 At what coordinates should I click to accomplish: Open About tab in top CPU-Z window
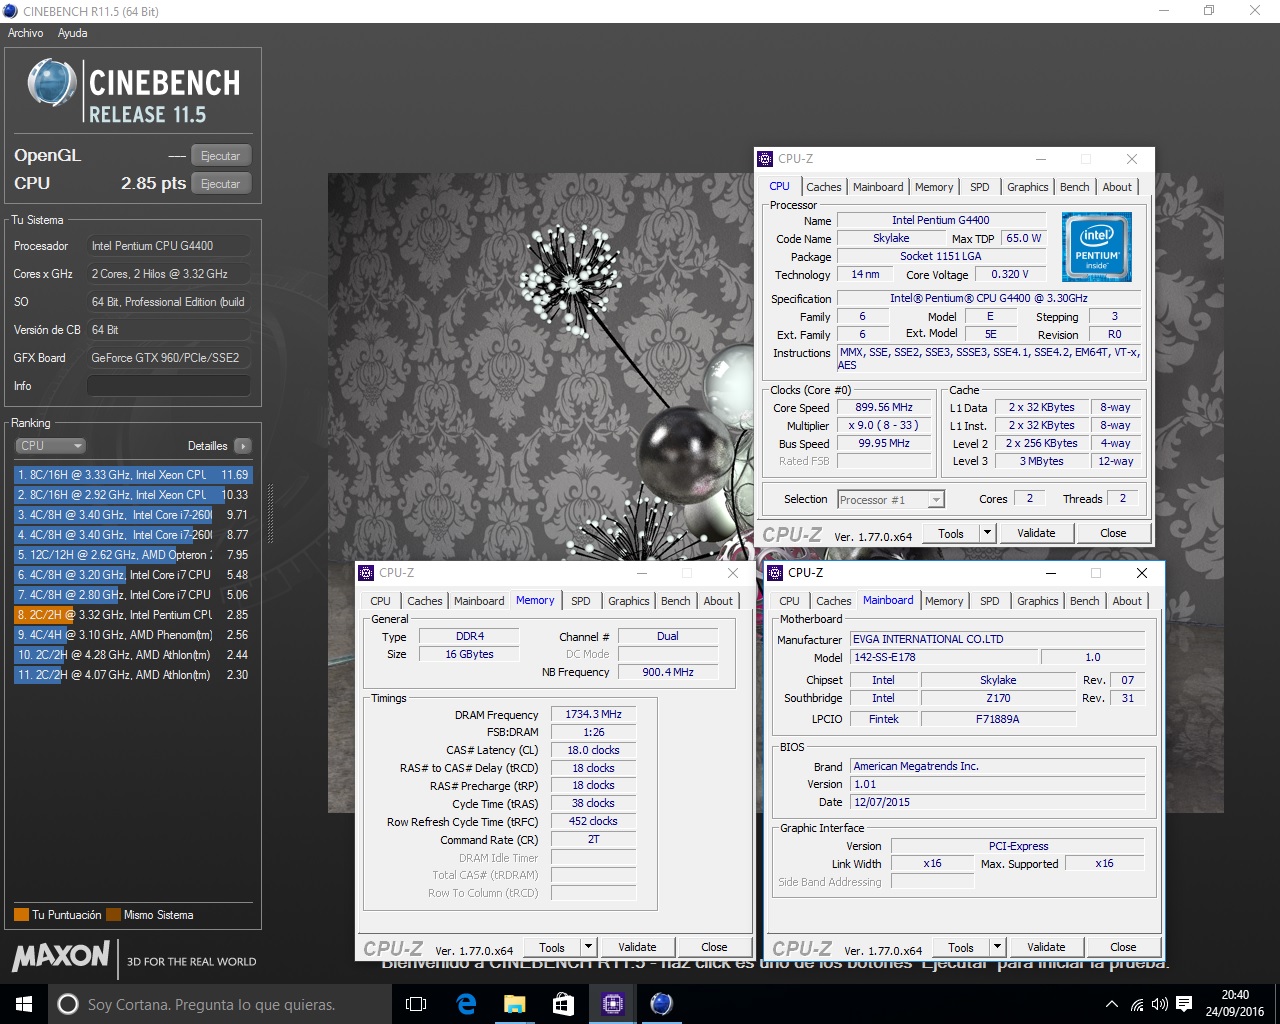1117,187
